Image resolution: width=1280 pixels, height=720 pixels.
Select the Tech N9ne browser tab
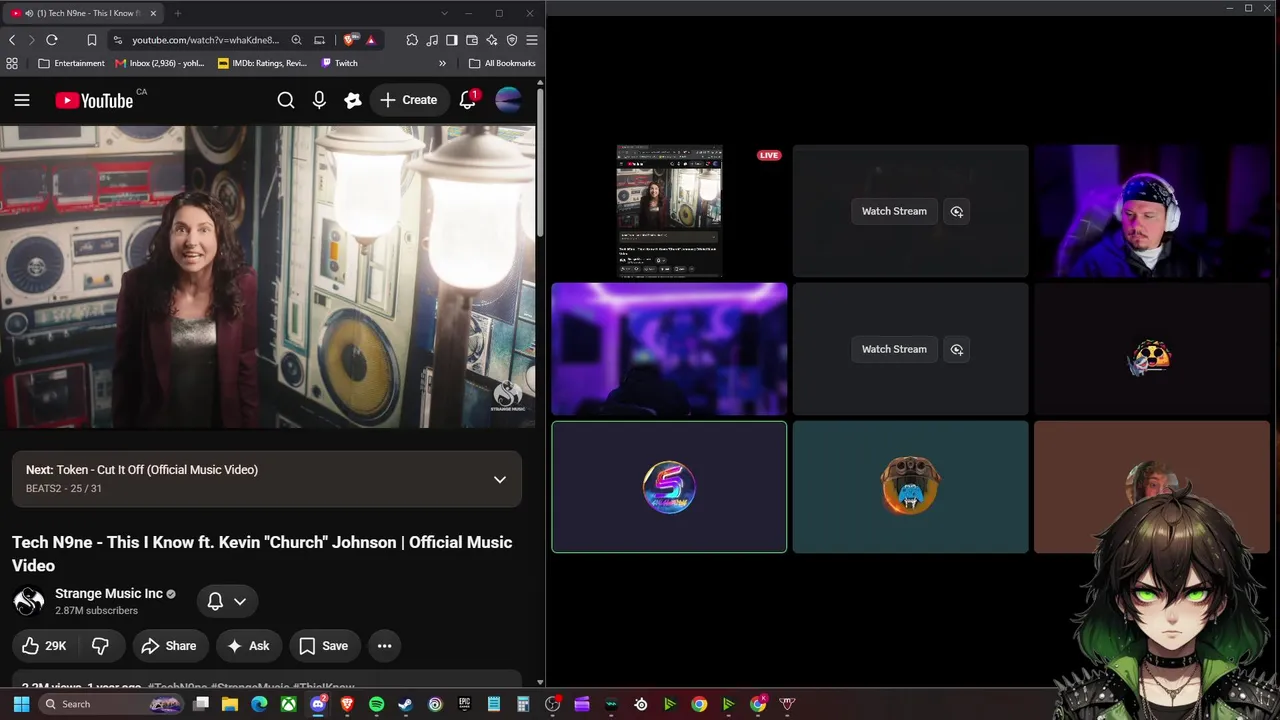(x=84, y=13)
